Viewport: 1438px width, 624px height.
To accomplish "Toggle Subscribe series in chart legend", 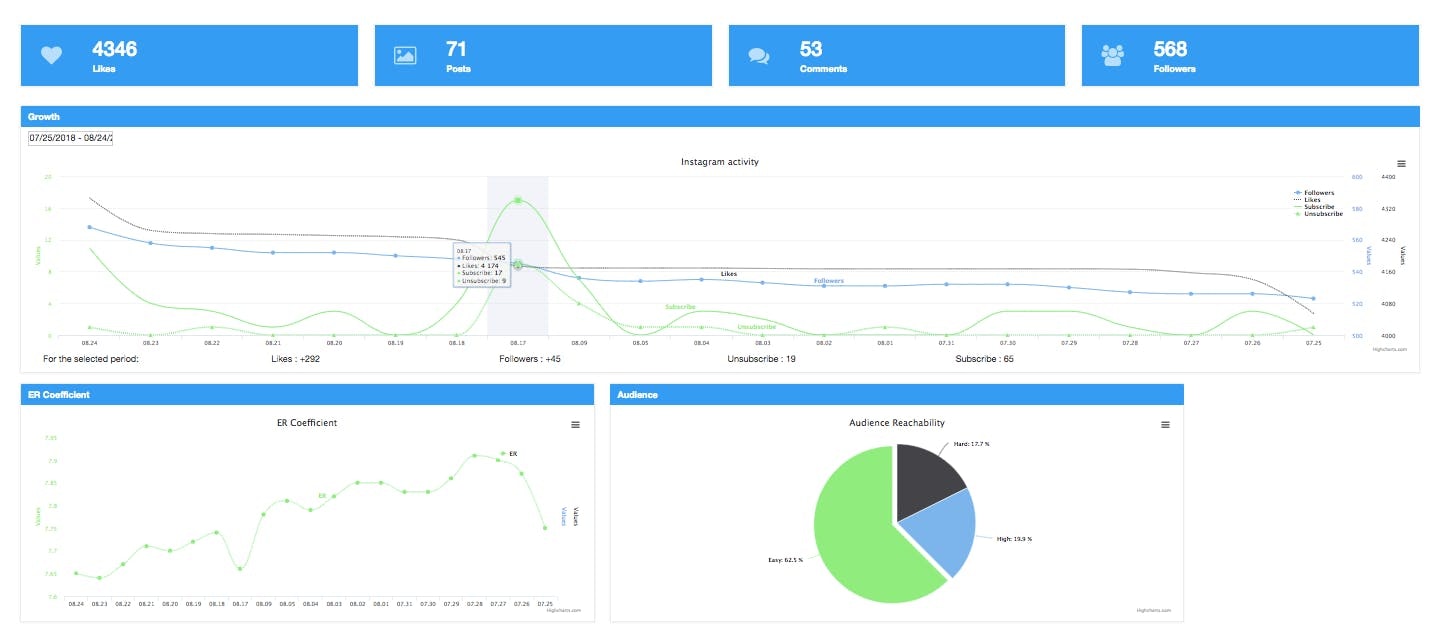I will [x=1314, y=206].
